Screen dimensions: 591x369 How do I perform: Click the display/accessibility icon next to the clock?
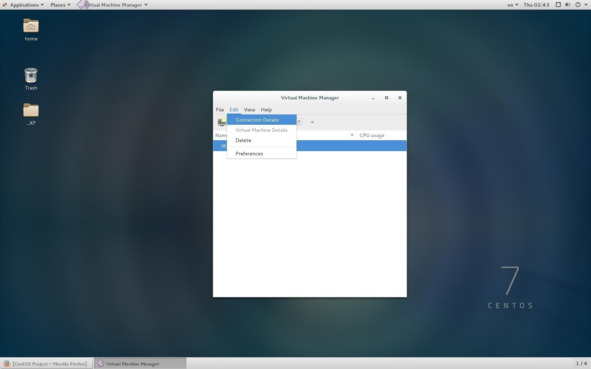pos(558,5)
